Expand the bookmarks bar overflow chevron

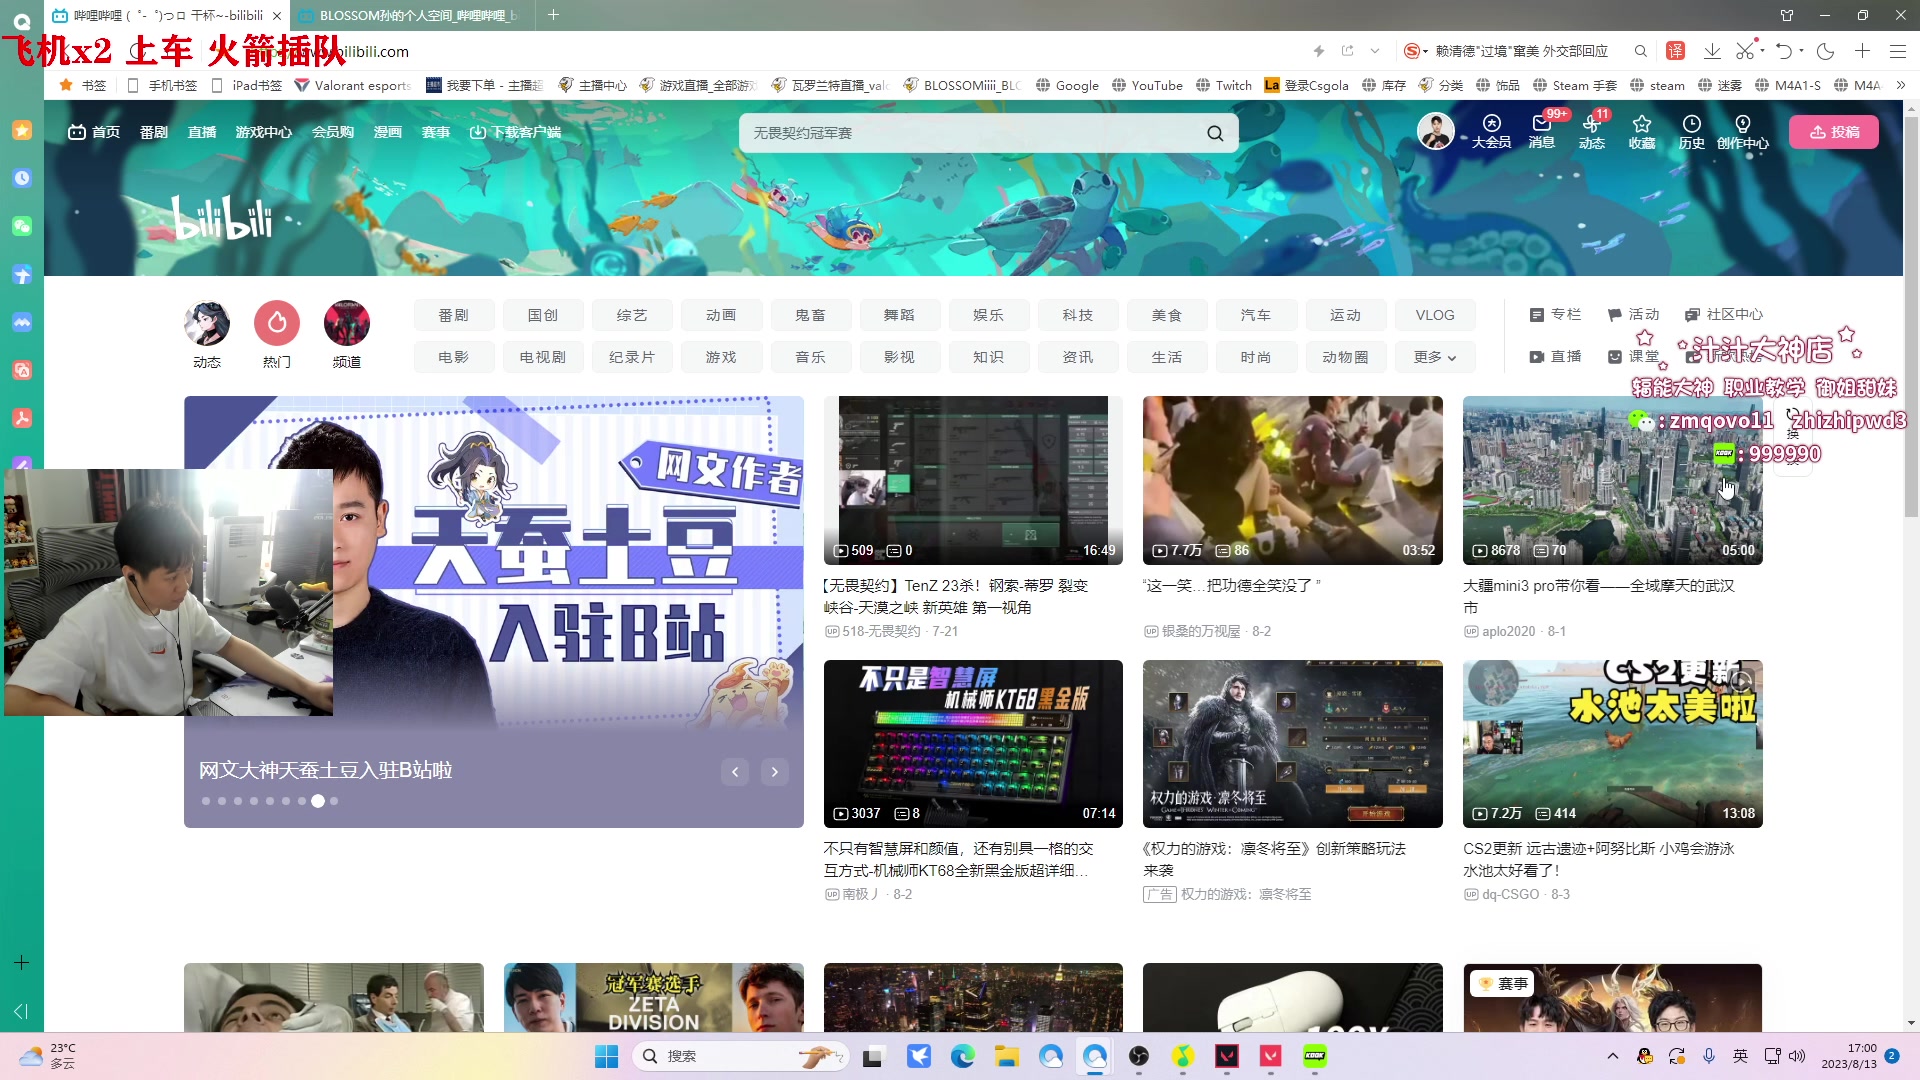(1901, 85)
